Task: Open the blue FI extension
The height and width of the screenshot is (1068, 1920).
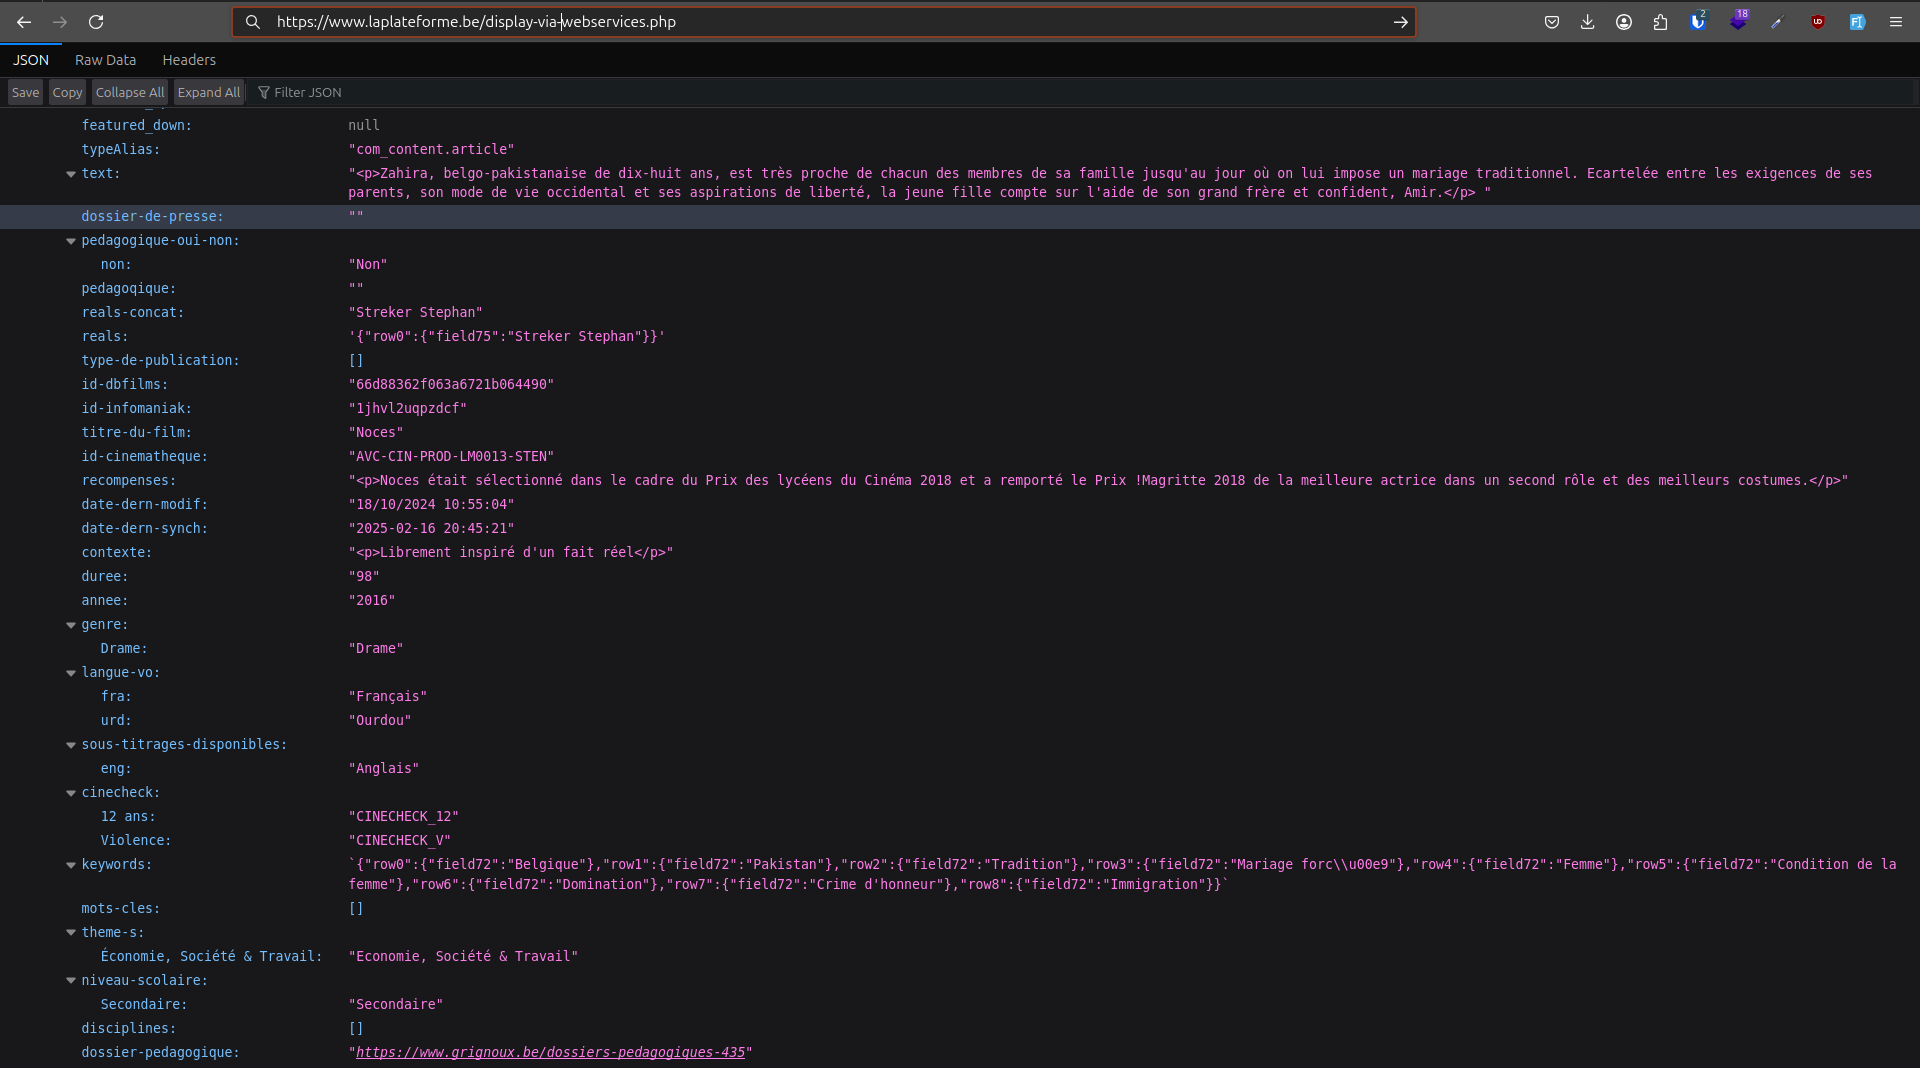Action: 1857,22
